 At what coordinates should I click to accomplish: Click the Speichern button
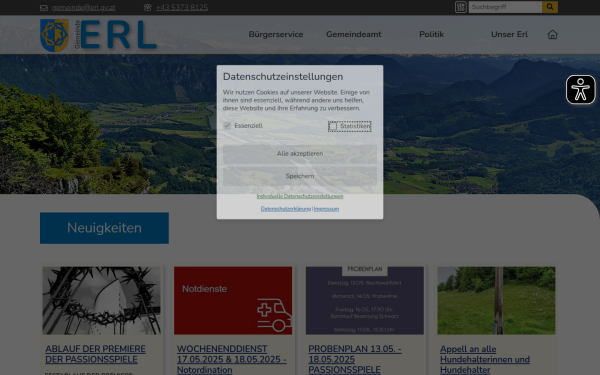pos(300,176)
